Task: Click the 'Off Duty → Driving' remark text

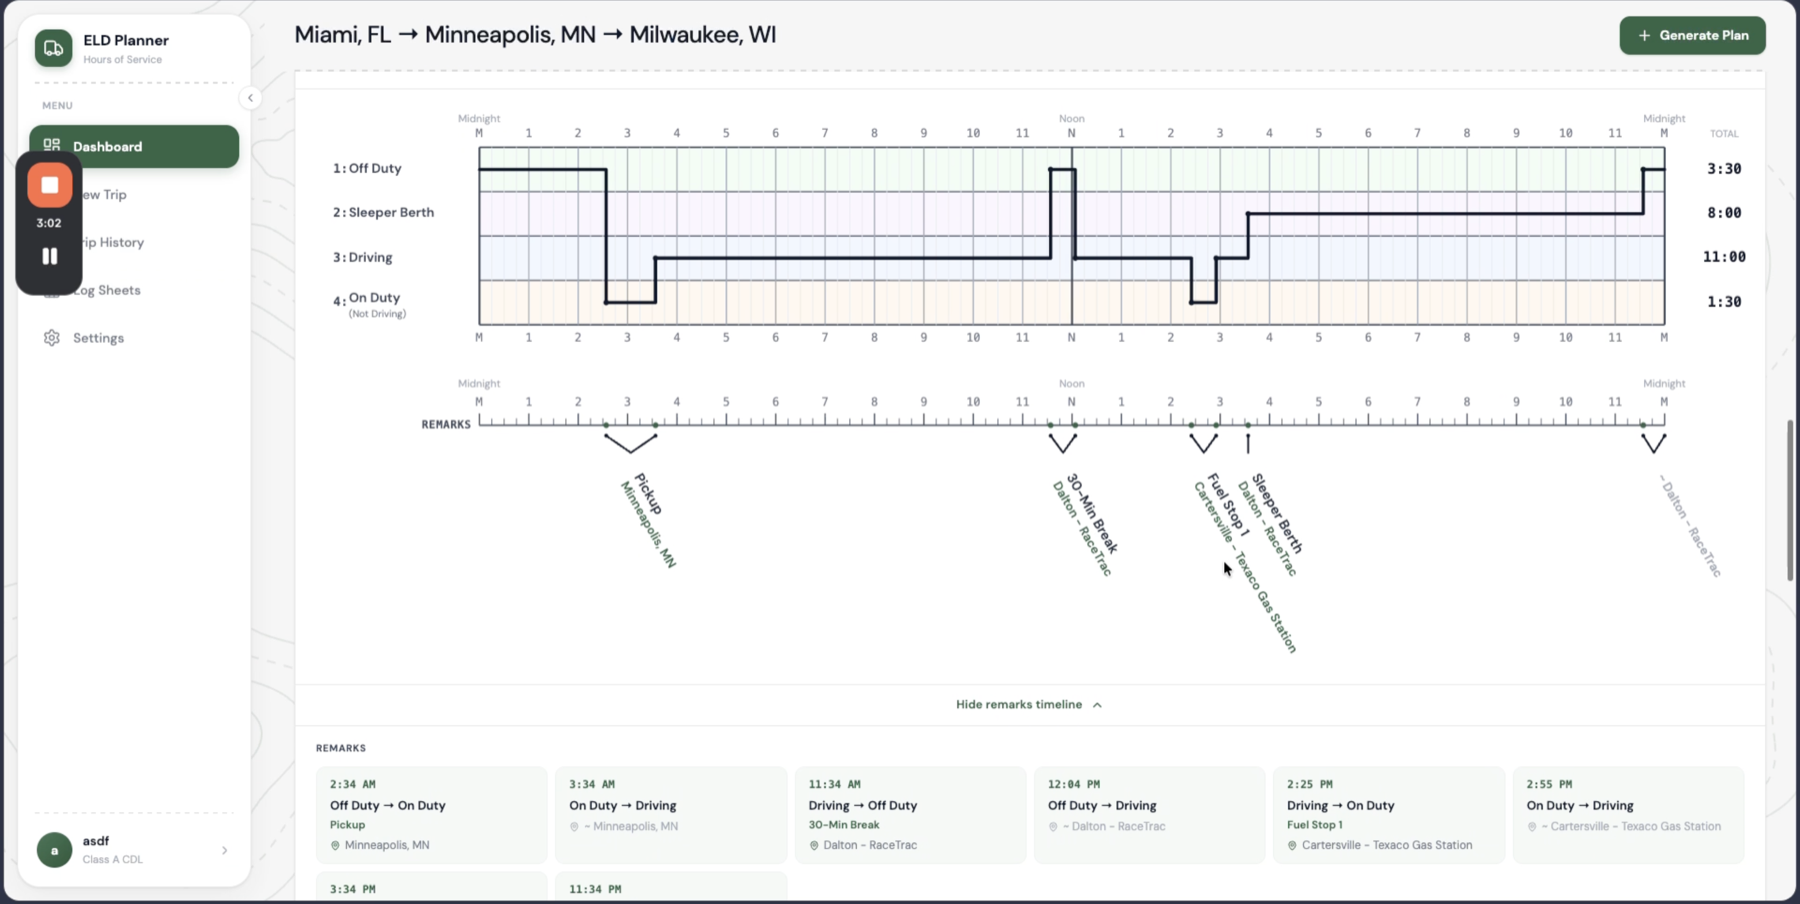Action: point(1102,806)
